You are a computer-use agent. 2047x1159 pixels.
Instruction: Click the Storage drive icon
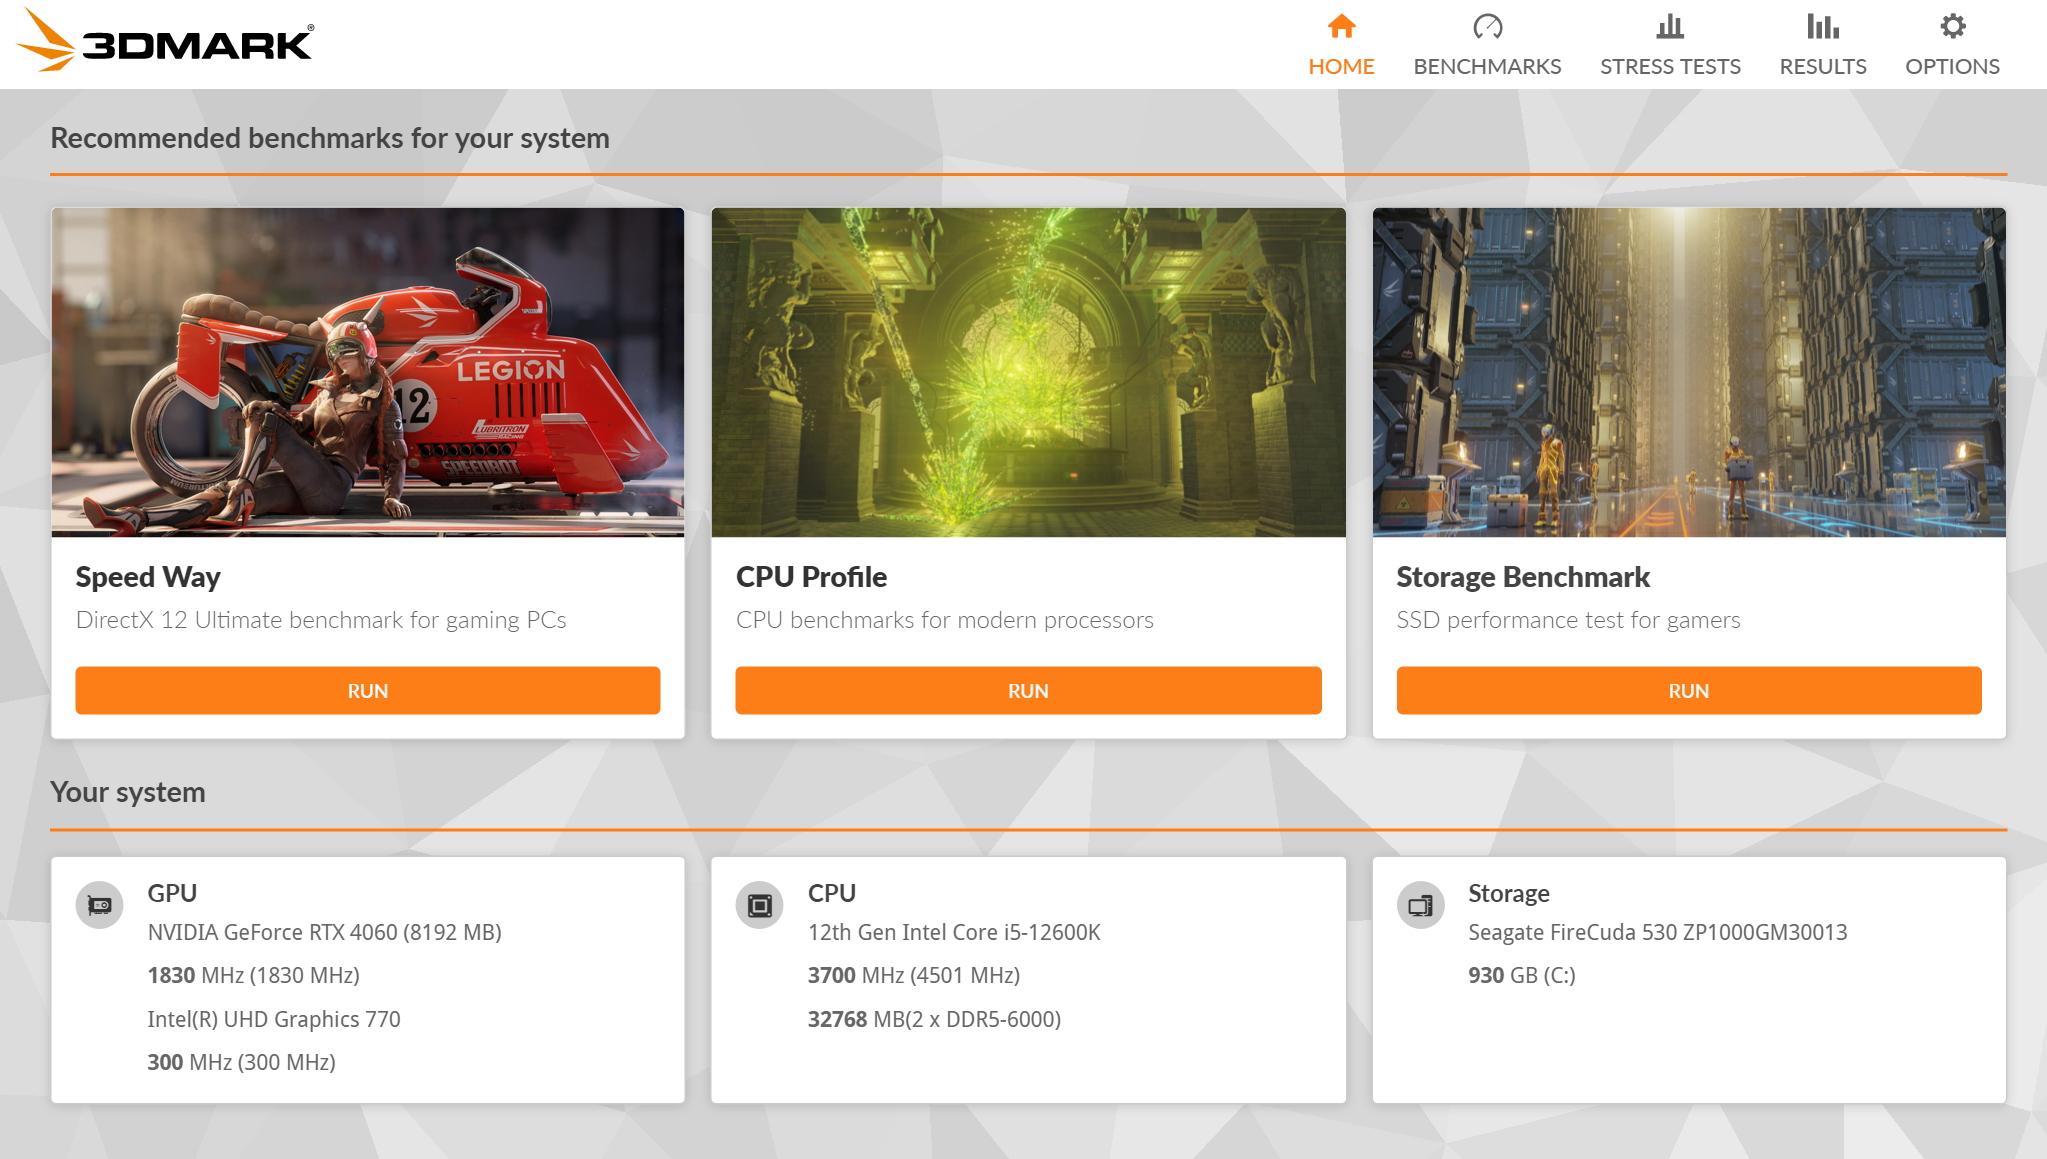[1421, 905]
